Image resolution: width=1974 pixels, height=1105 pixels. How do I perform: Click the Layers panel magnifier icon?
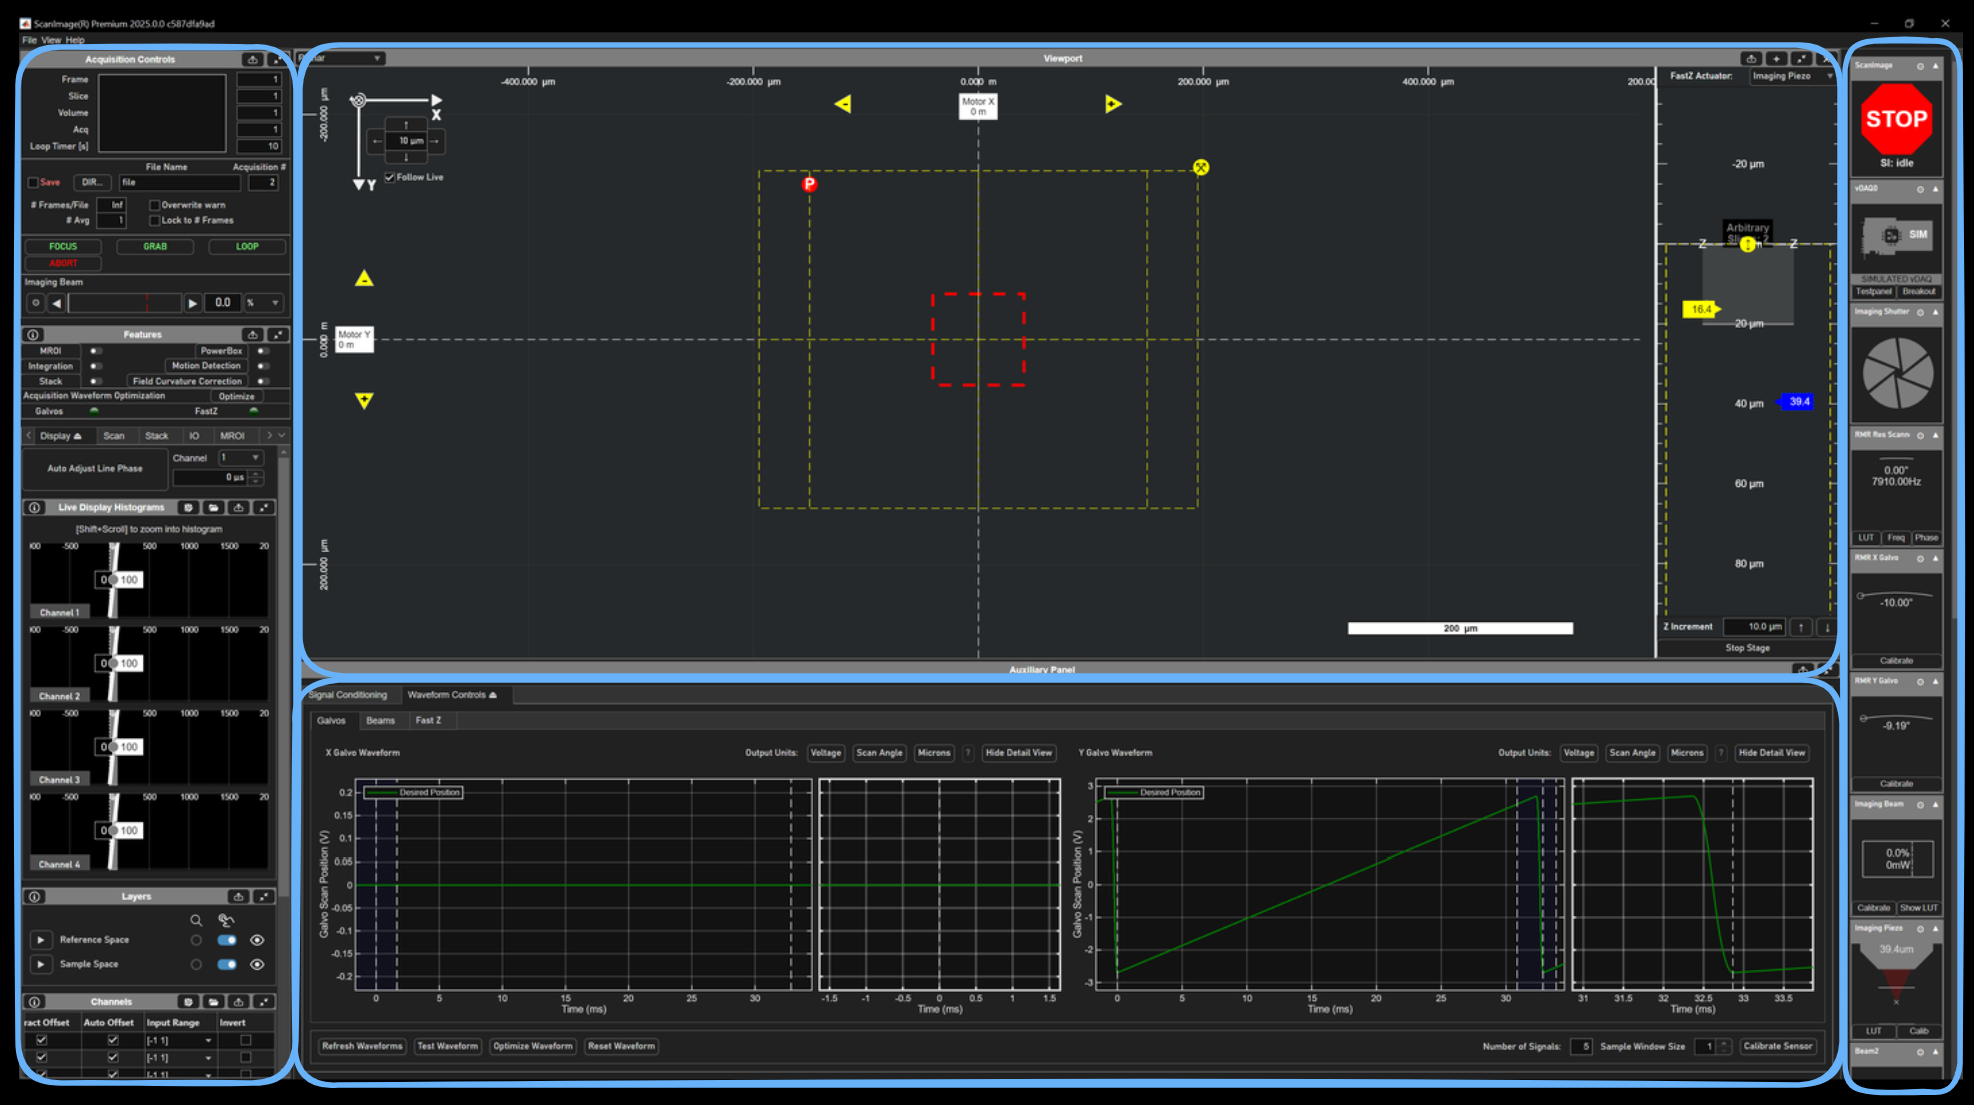coord(196,920)
